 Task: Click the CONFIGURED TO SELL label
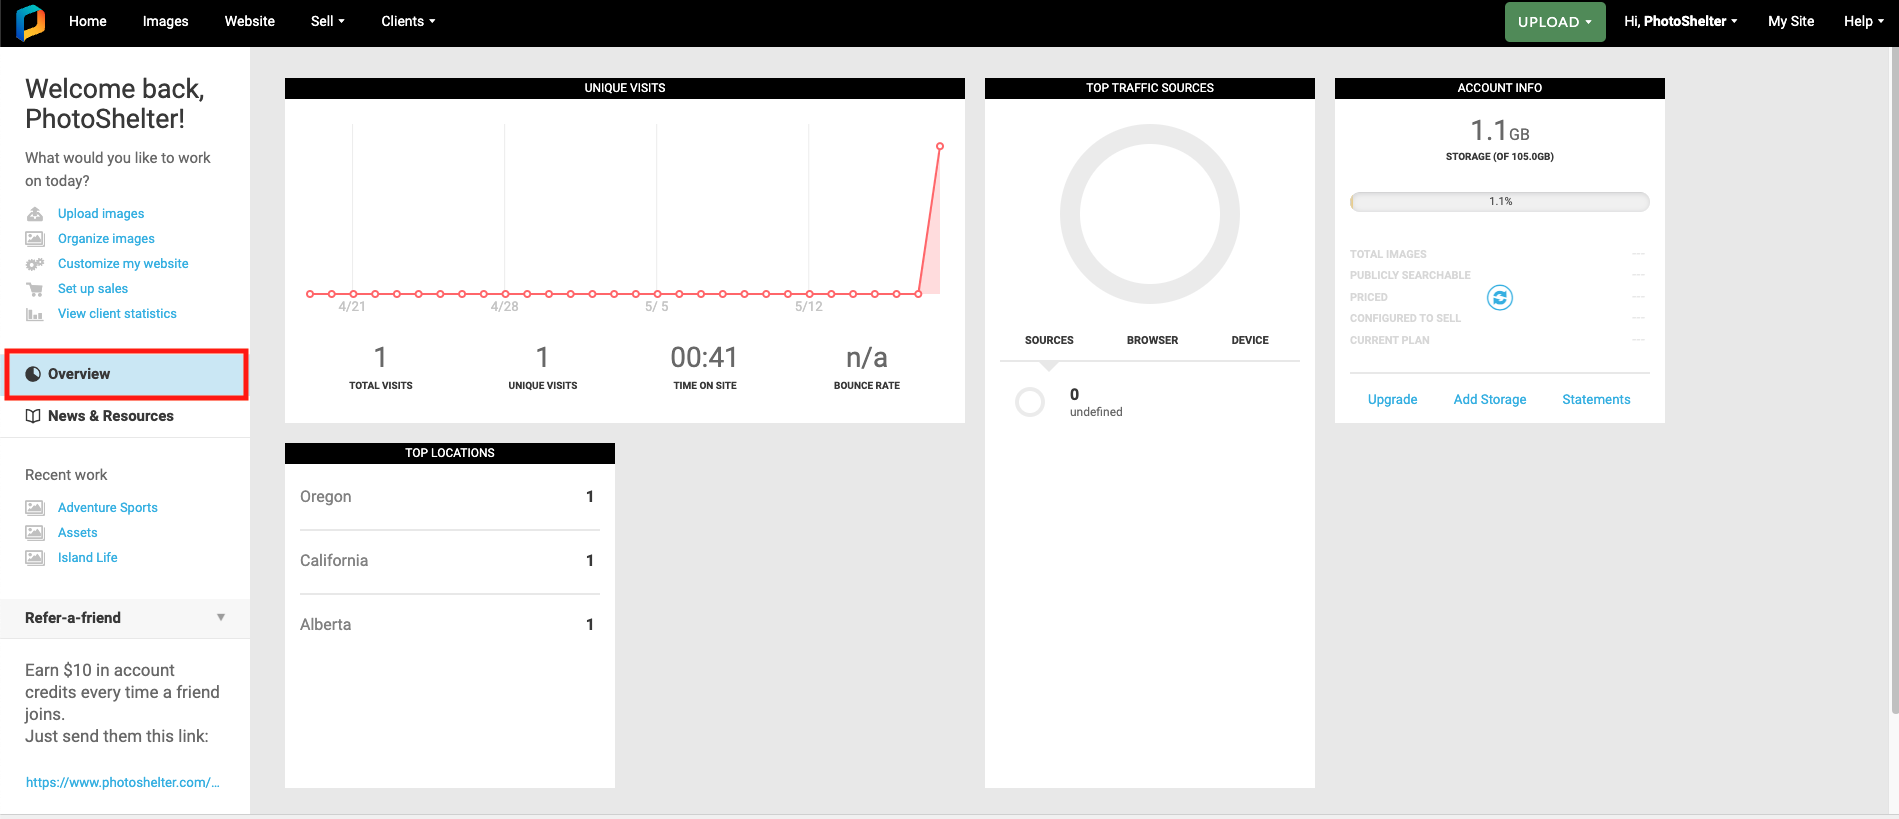(x=1405, y=319)
